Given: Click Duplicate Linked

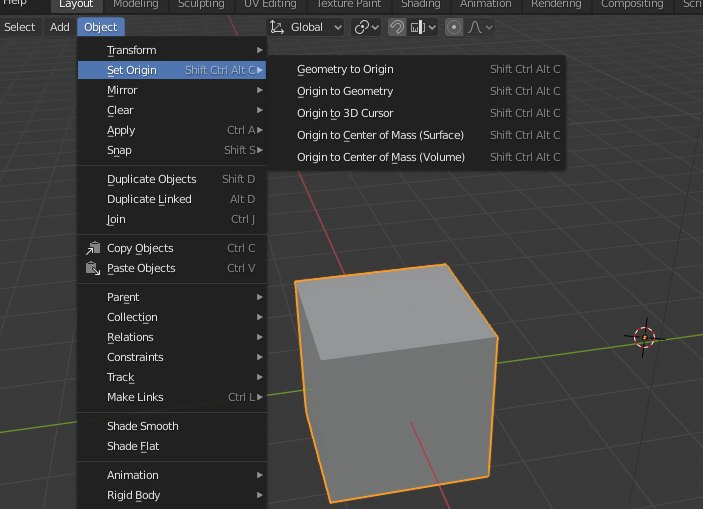Looking at the screenshot, I should click(172, 199).
